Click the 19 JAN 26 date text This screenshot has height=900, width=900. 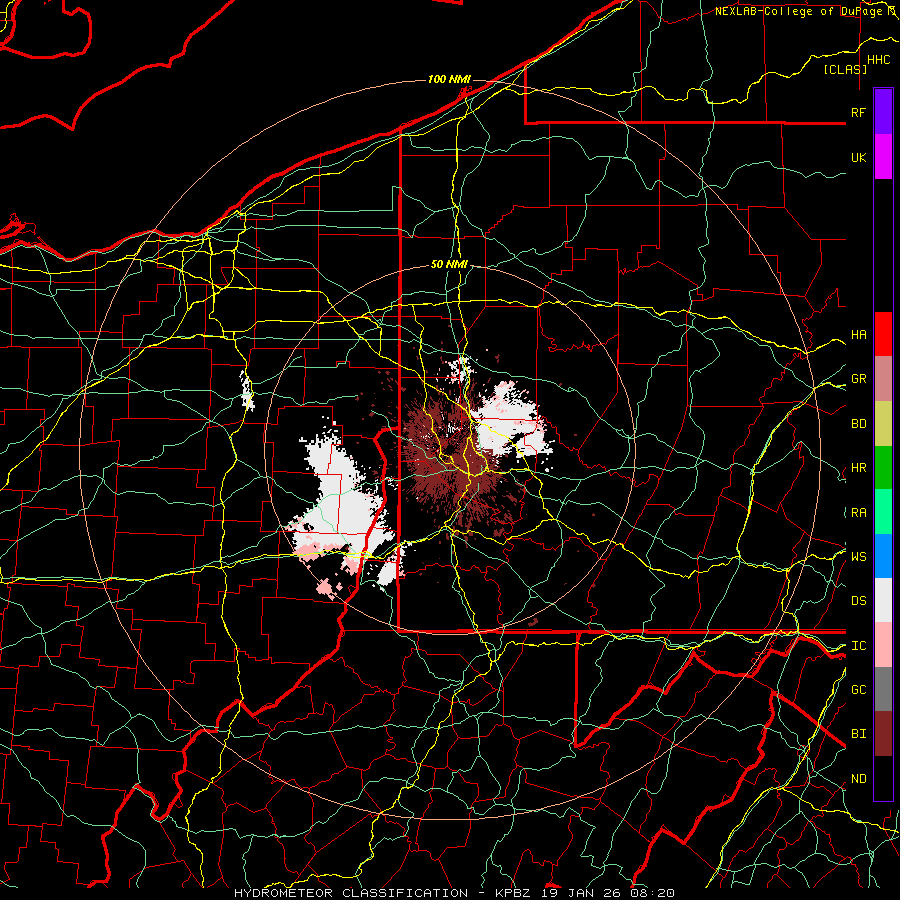point(580,893)
